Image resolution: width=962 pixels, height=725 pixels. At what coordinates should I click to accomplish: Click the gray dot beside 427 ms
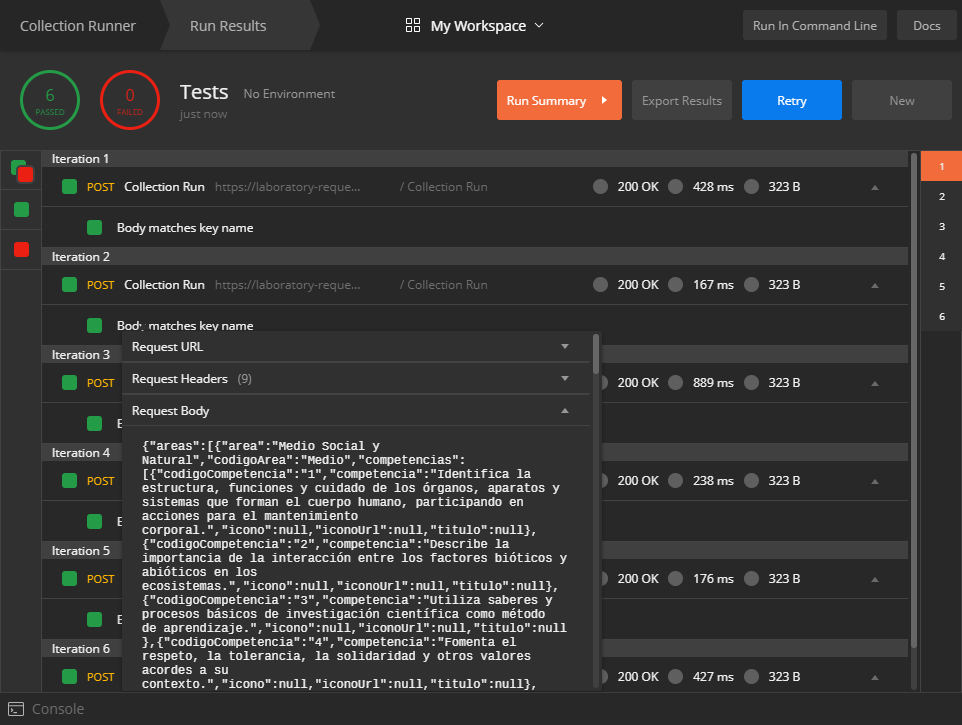(x=675, y=677)
